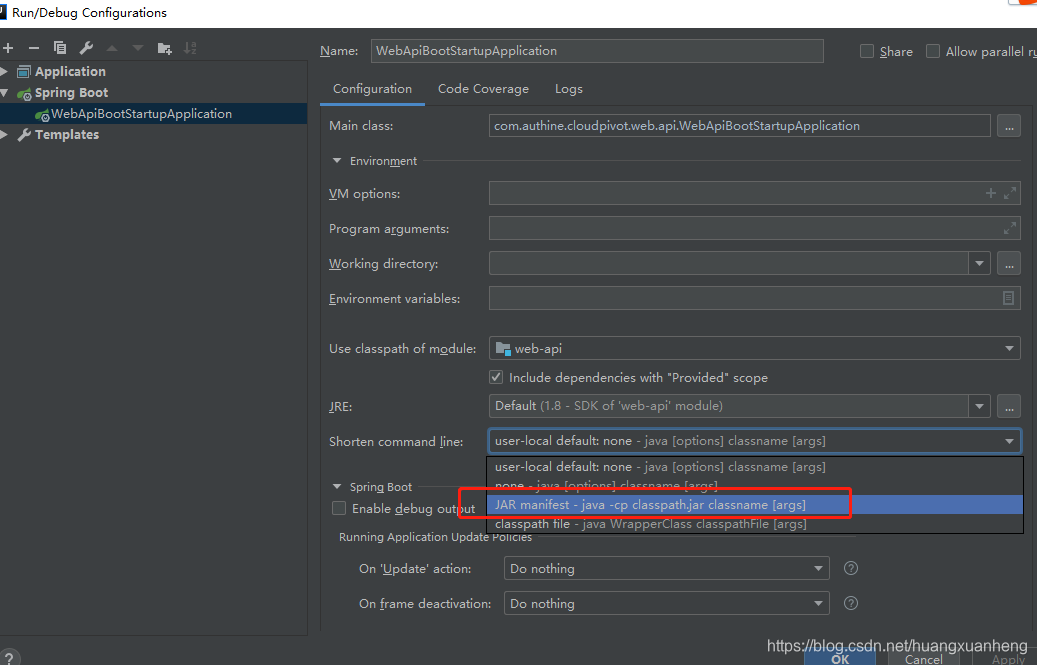Select JAR manifest shorten option
Image resolution: width=1037 pixels, height=665 pixels.
click(x=650, y=504)
